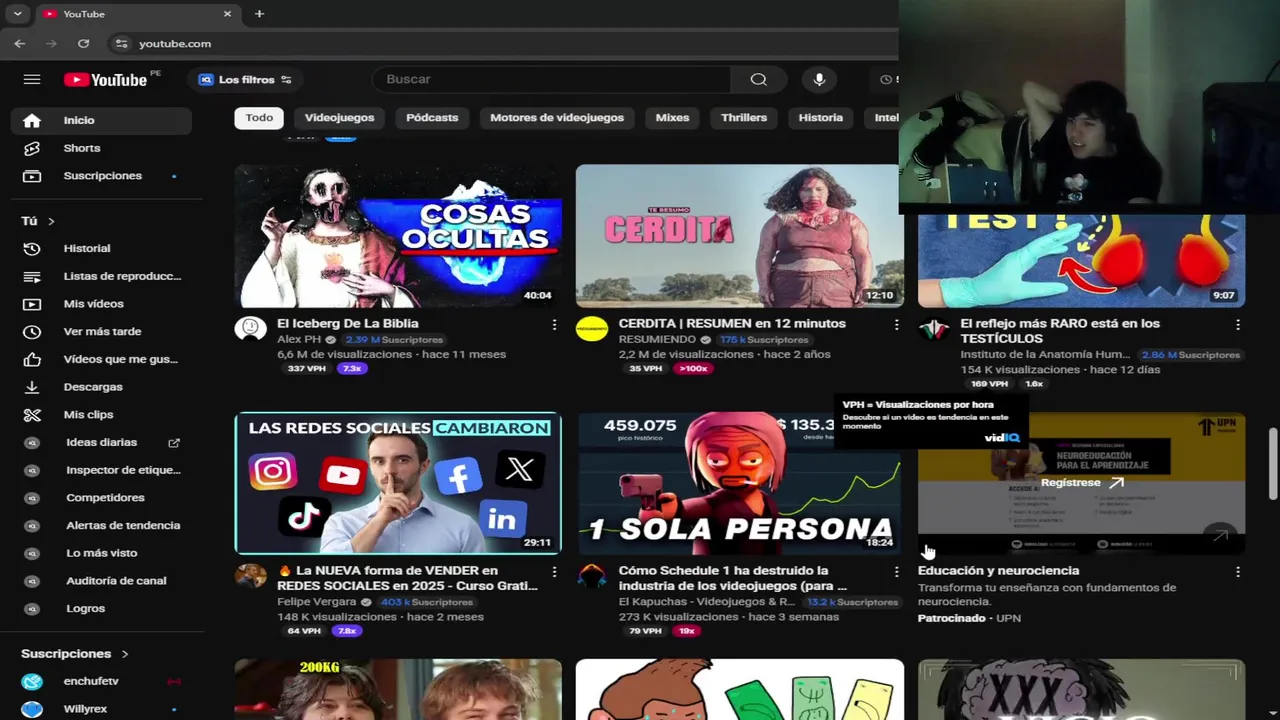
Task: Open options for El Iceberg De La Biblia
Action: [x=554, y=325]
